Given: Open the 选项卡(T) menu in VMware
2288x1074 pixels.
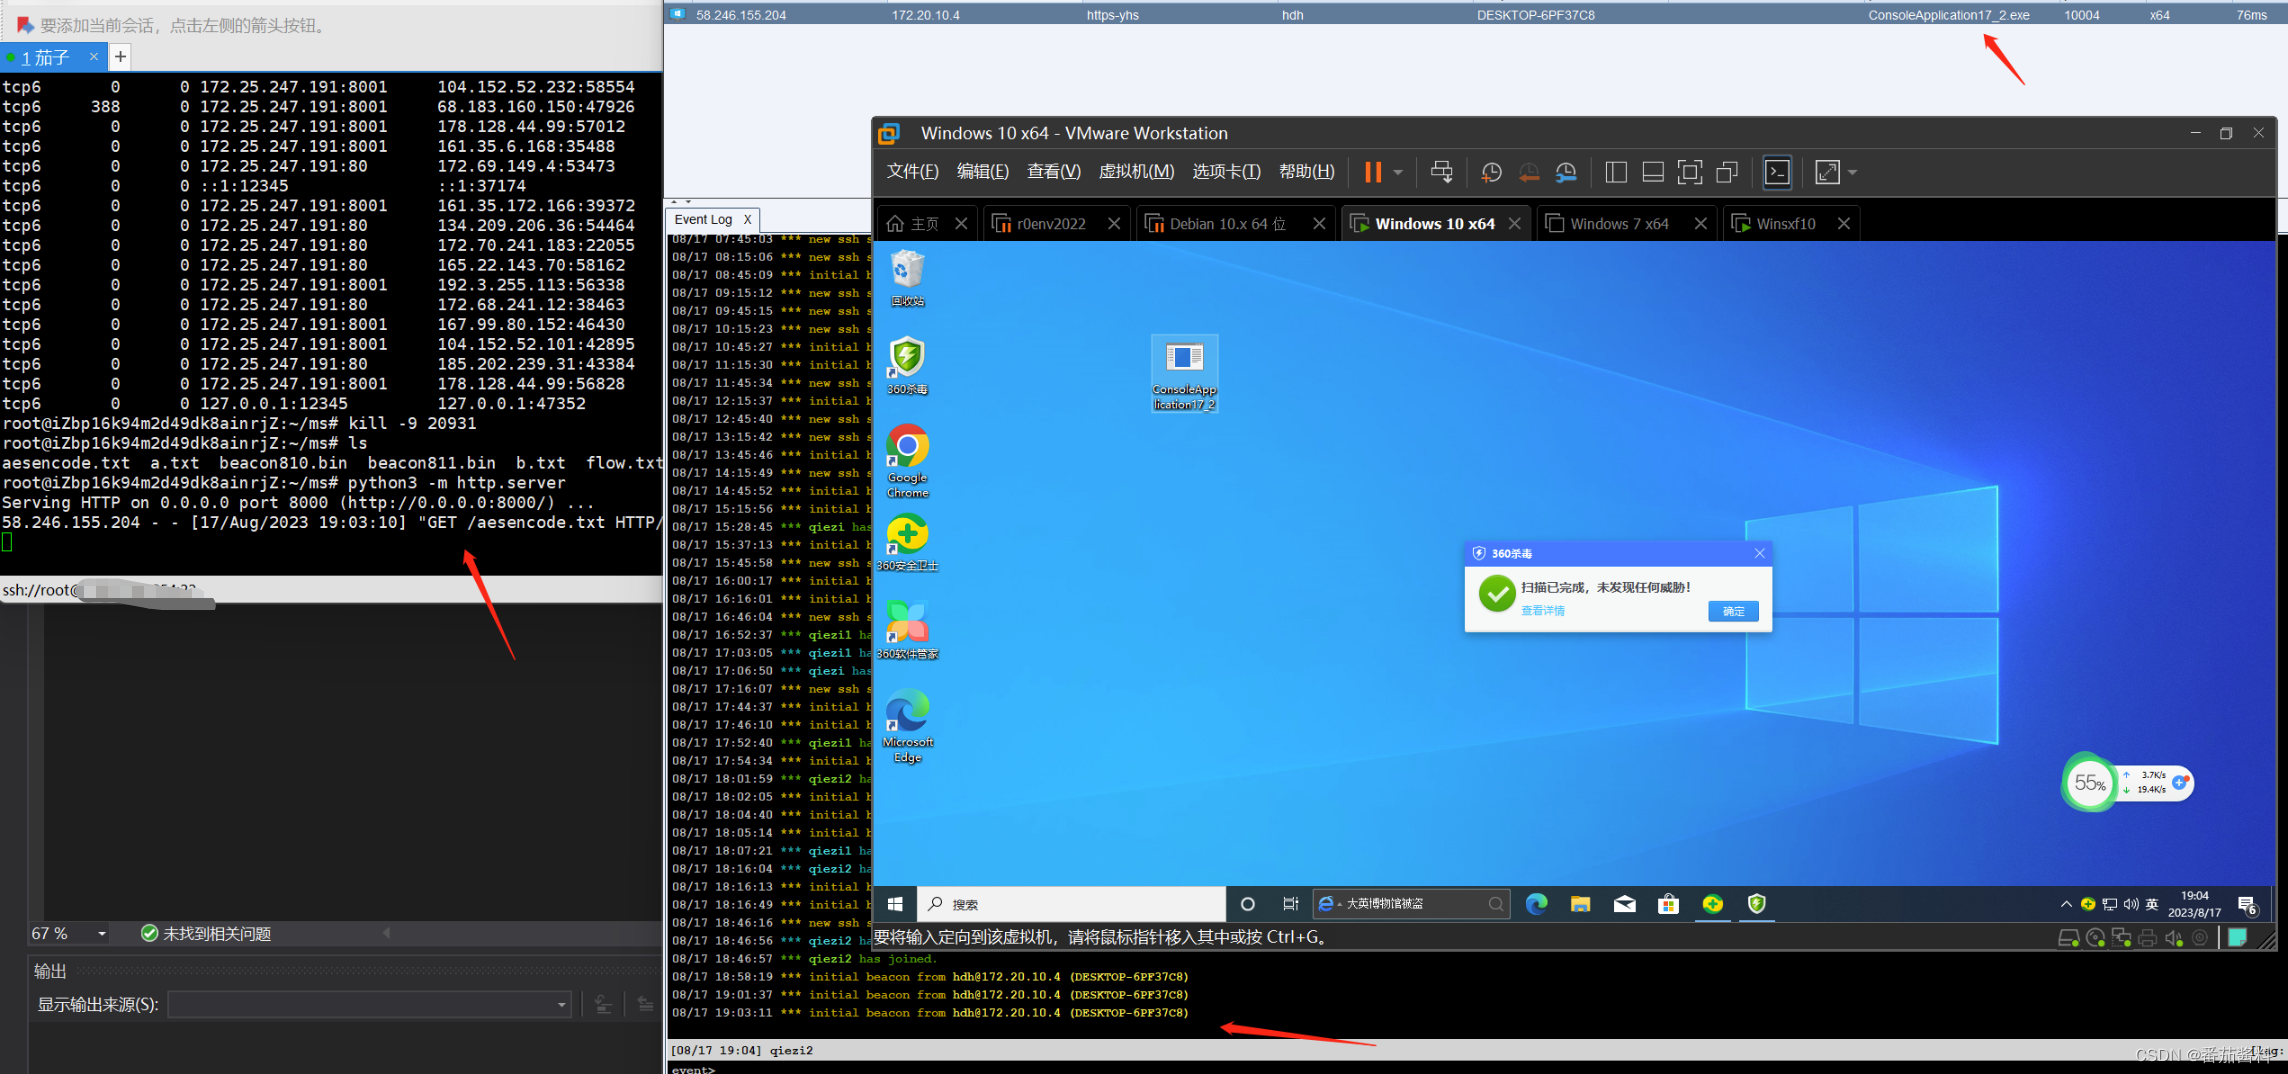Looking at the screenshot, I should [1226, 172].
